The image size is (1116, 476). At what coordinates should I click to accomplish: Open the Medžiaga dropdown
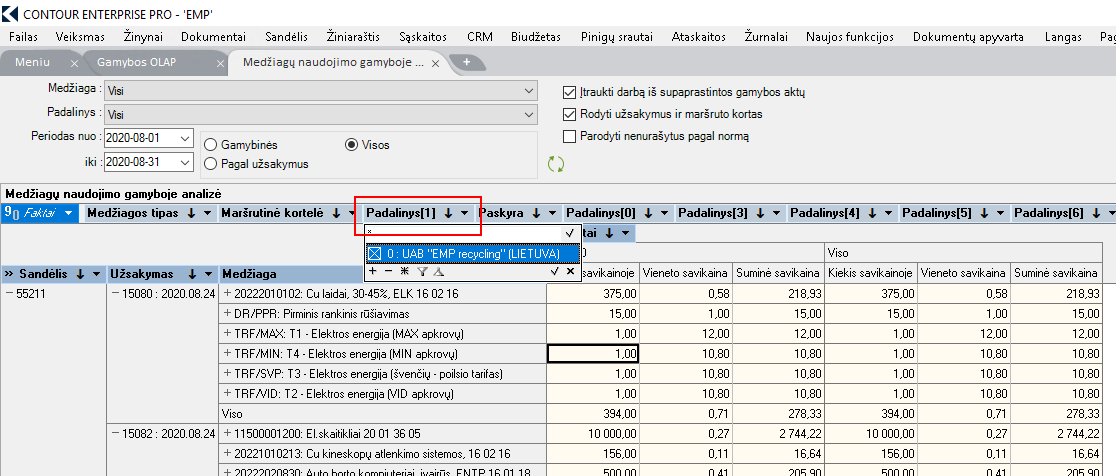[529, 91]
